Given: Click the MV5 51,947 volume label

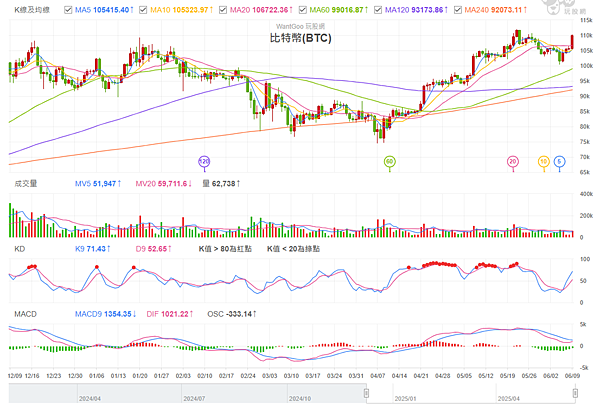Looking at the screenshot, I should (98, 184).
